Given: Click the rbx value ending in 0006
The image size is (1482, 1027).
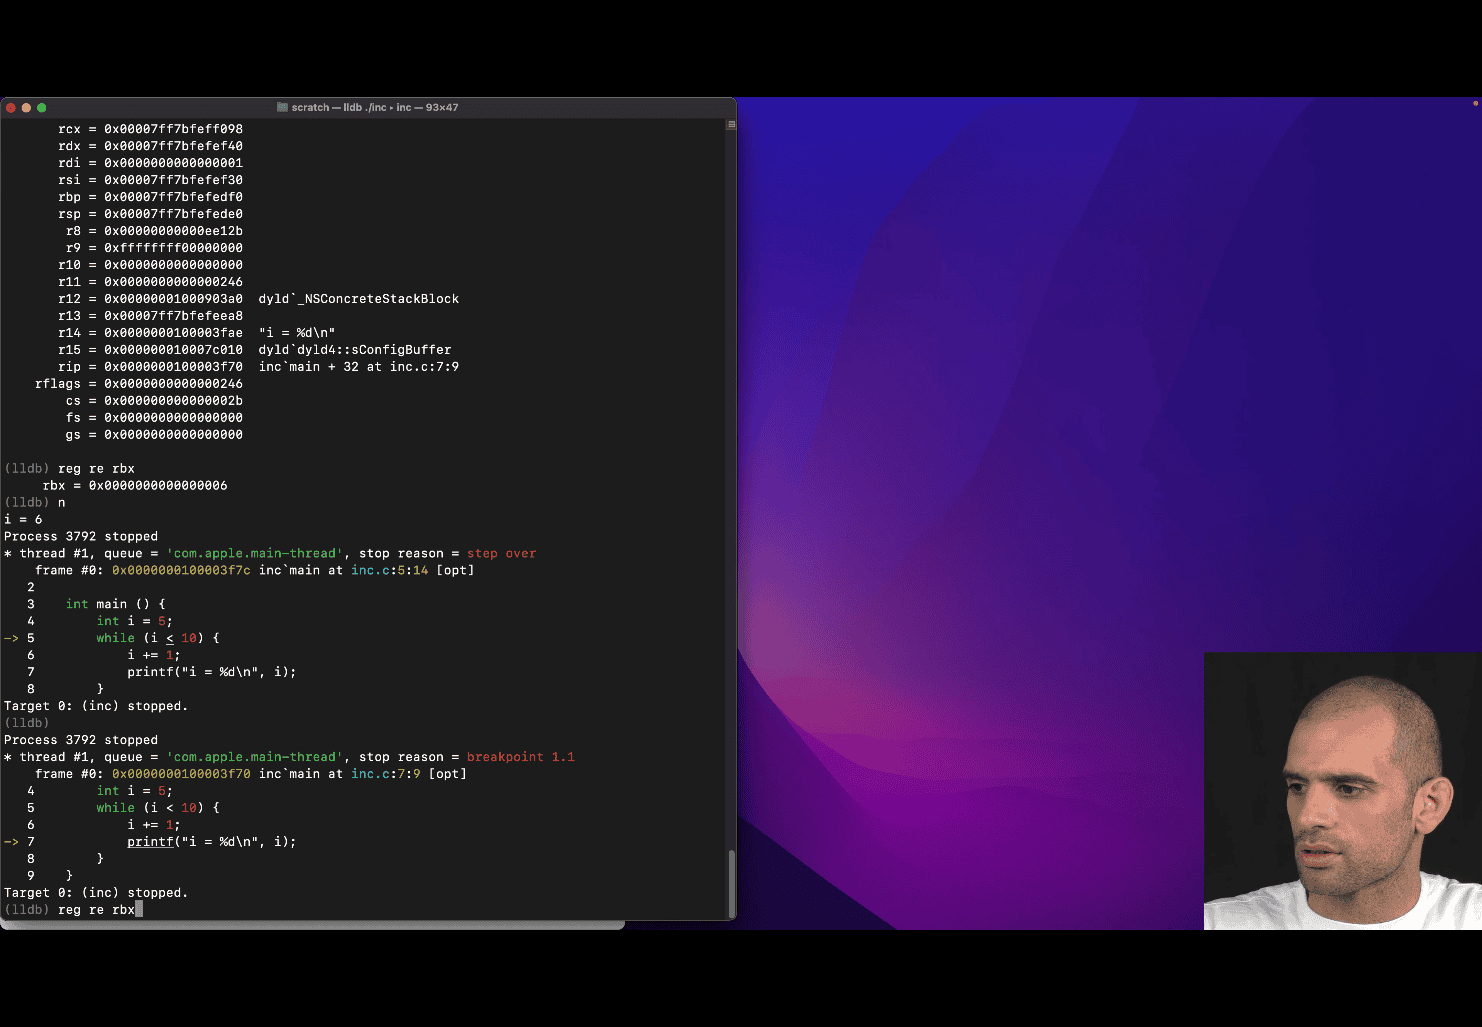Looking at the screenshot, I should coord(158,486).
